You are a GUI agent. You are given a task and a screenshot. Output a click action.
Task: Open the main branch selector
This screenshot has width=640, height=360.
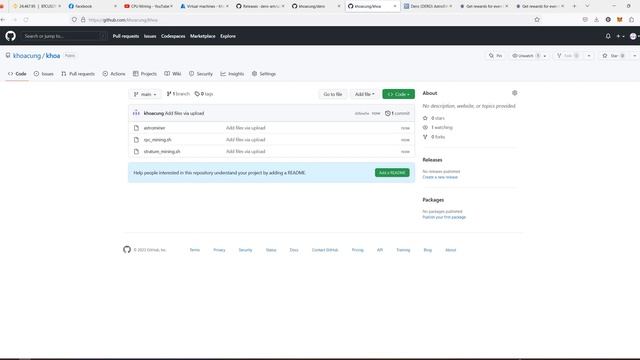(145, 94)
